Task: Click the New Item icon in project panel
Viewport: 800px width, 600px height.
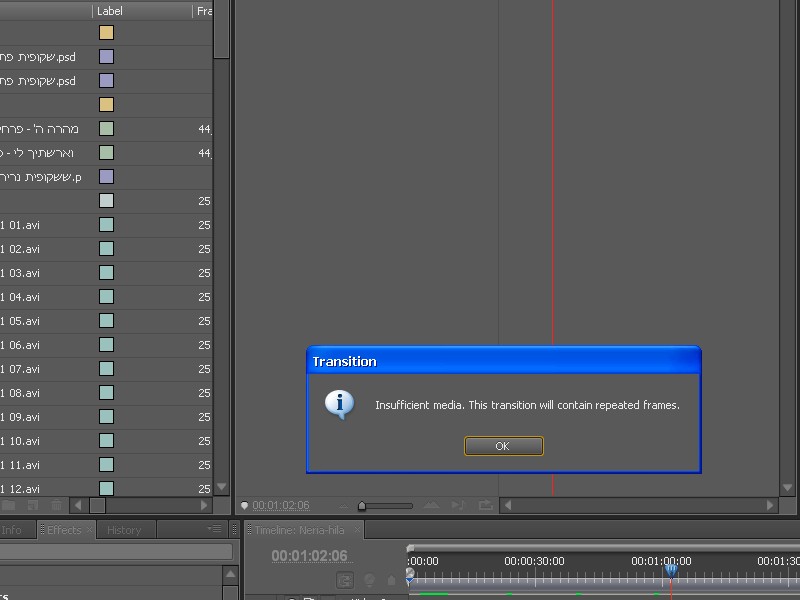Action: [x=34, y=506]
